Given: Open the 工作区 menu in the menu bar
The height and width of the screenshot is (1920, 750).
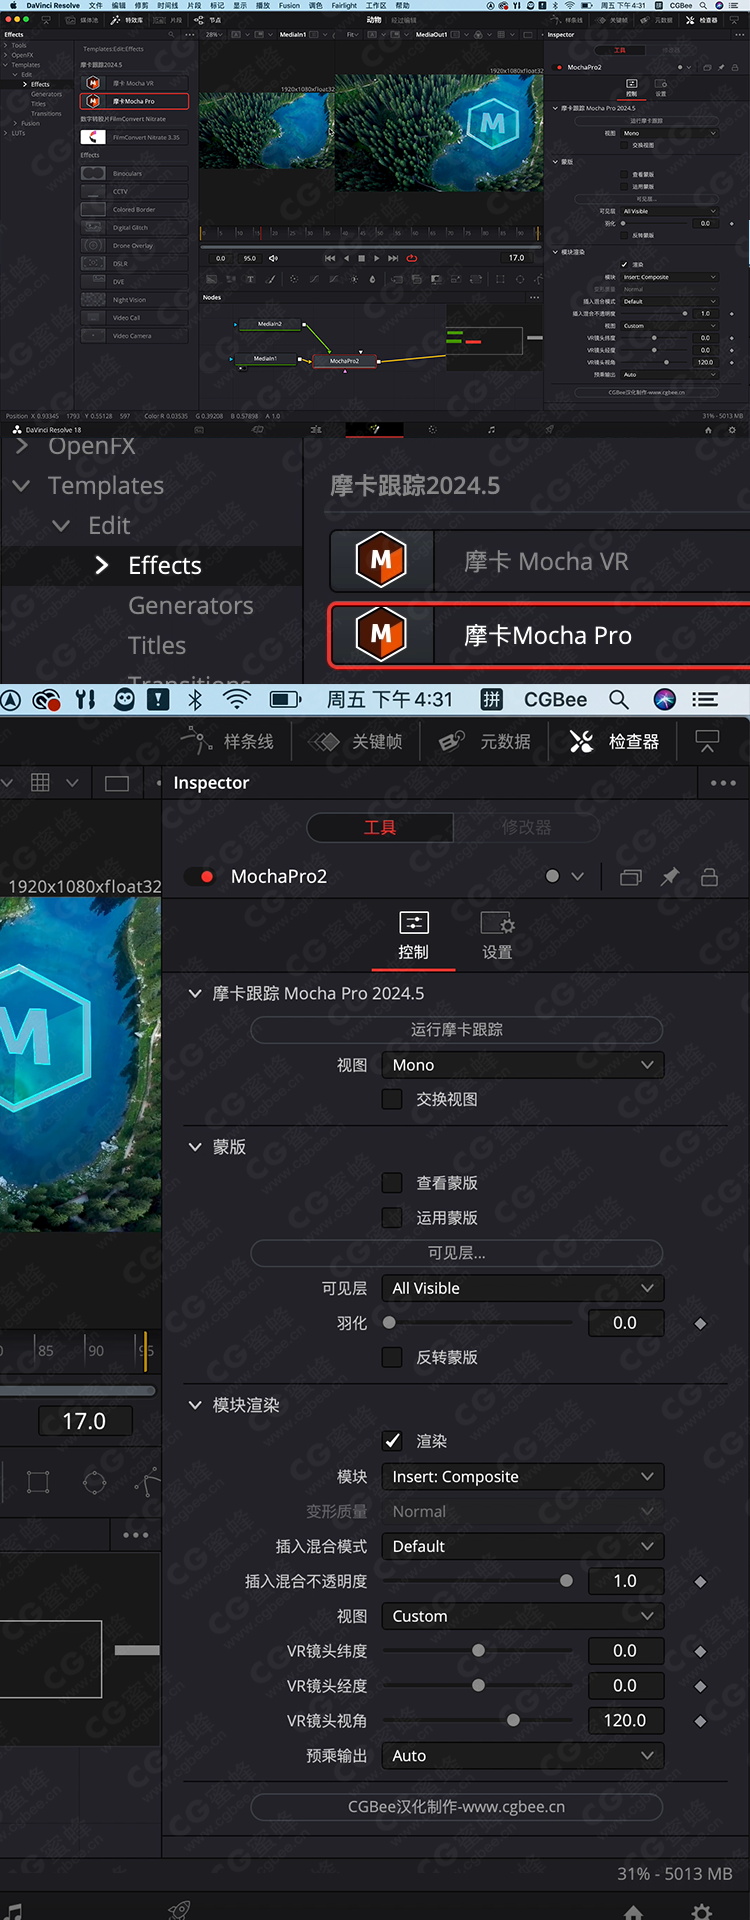Looking at the screenshot, I should (x=376, y=5).
